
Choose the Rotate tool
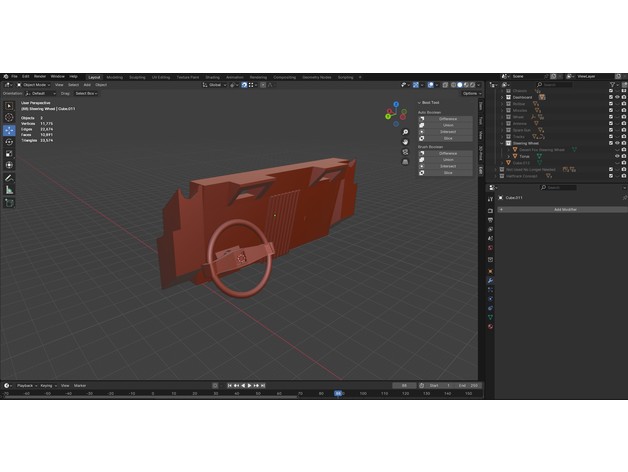tap(10, 142)
